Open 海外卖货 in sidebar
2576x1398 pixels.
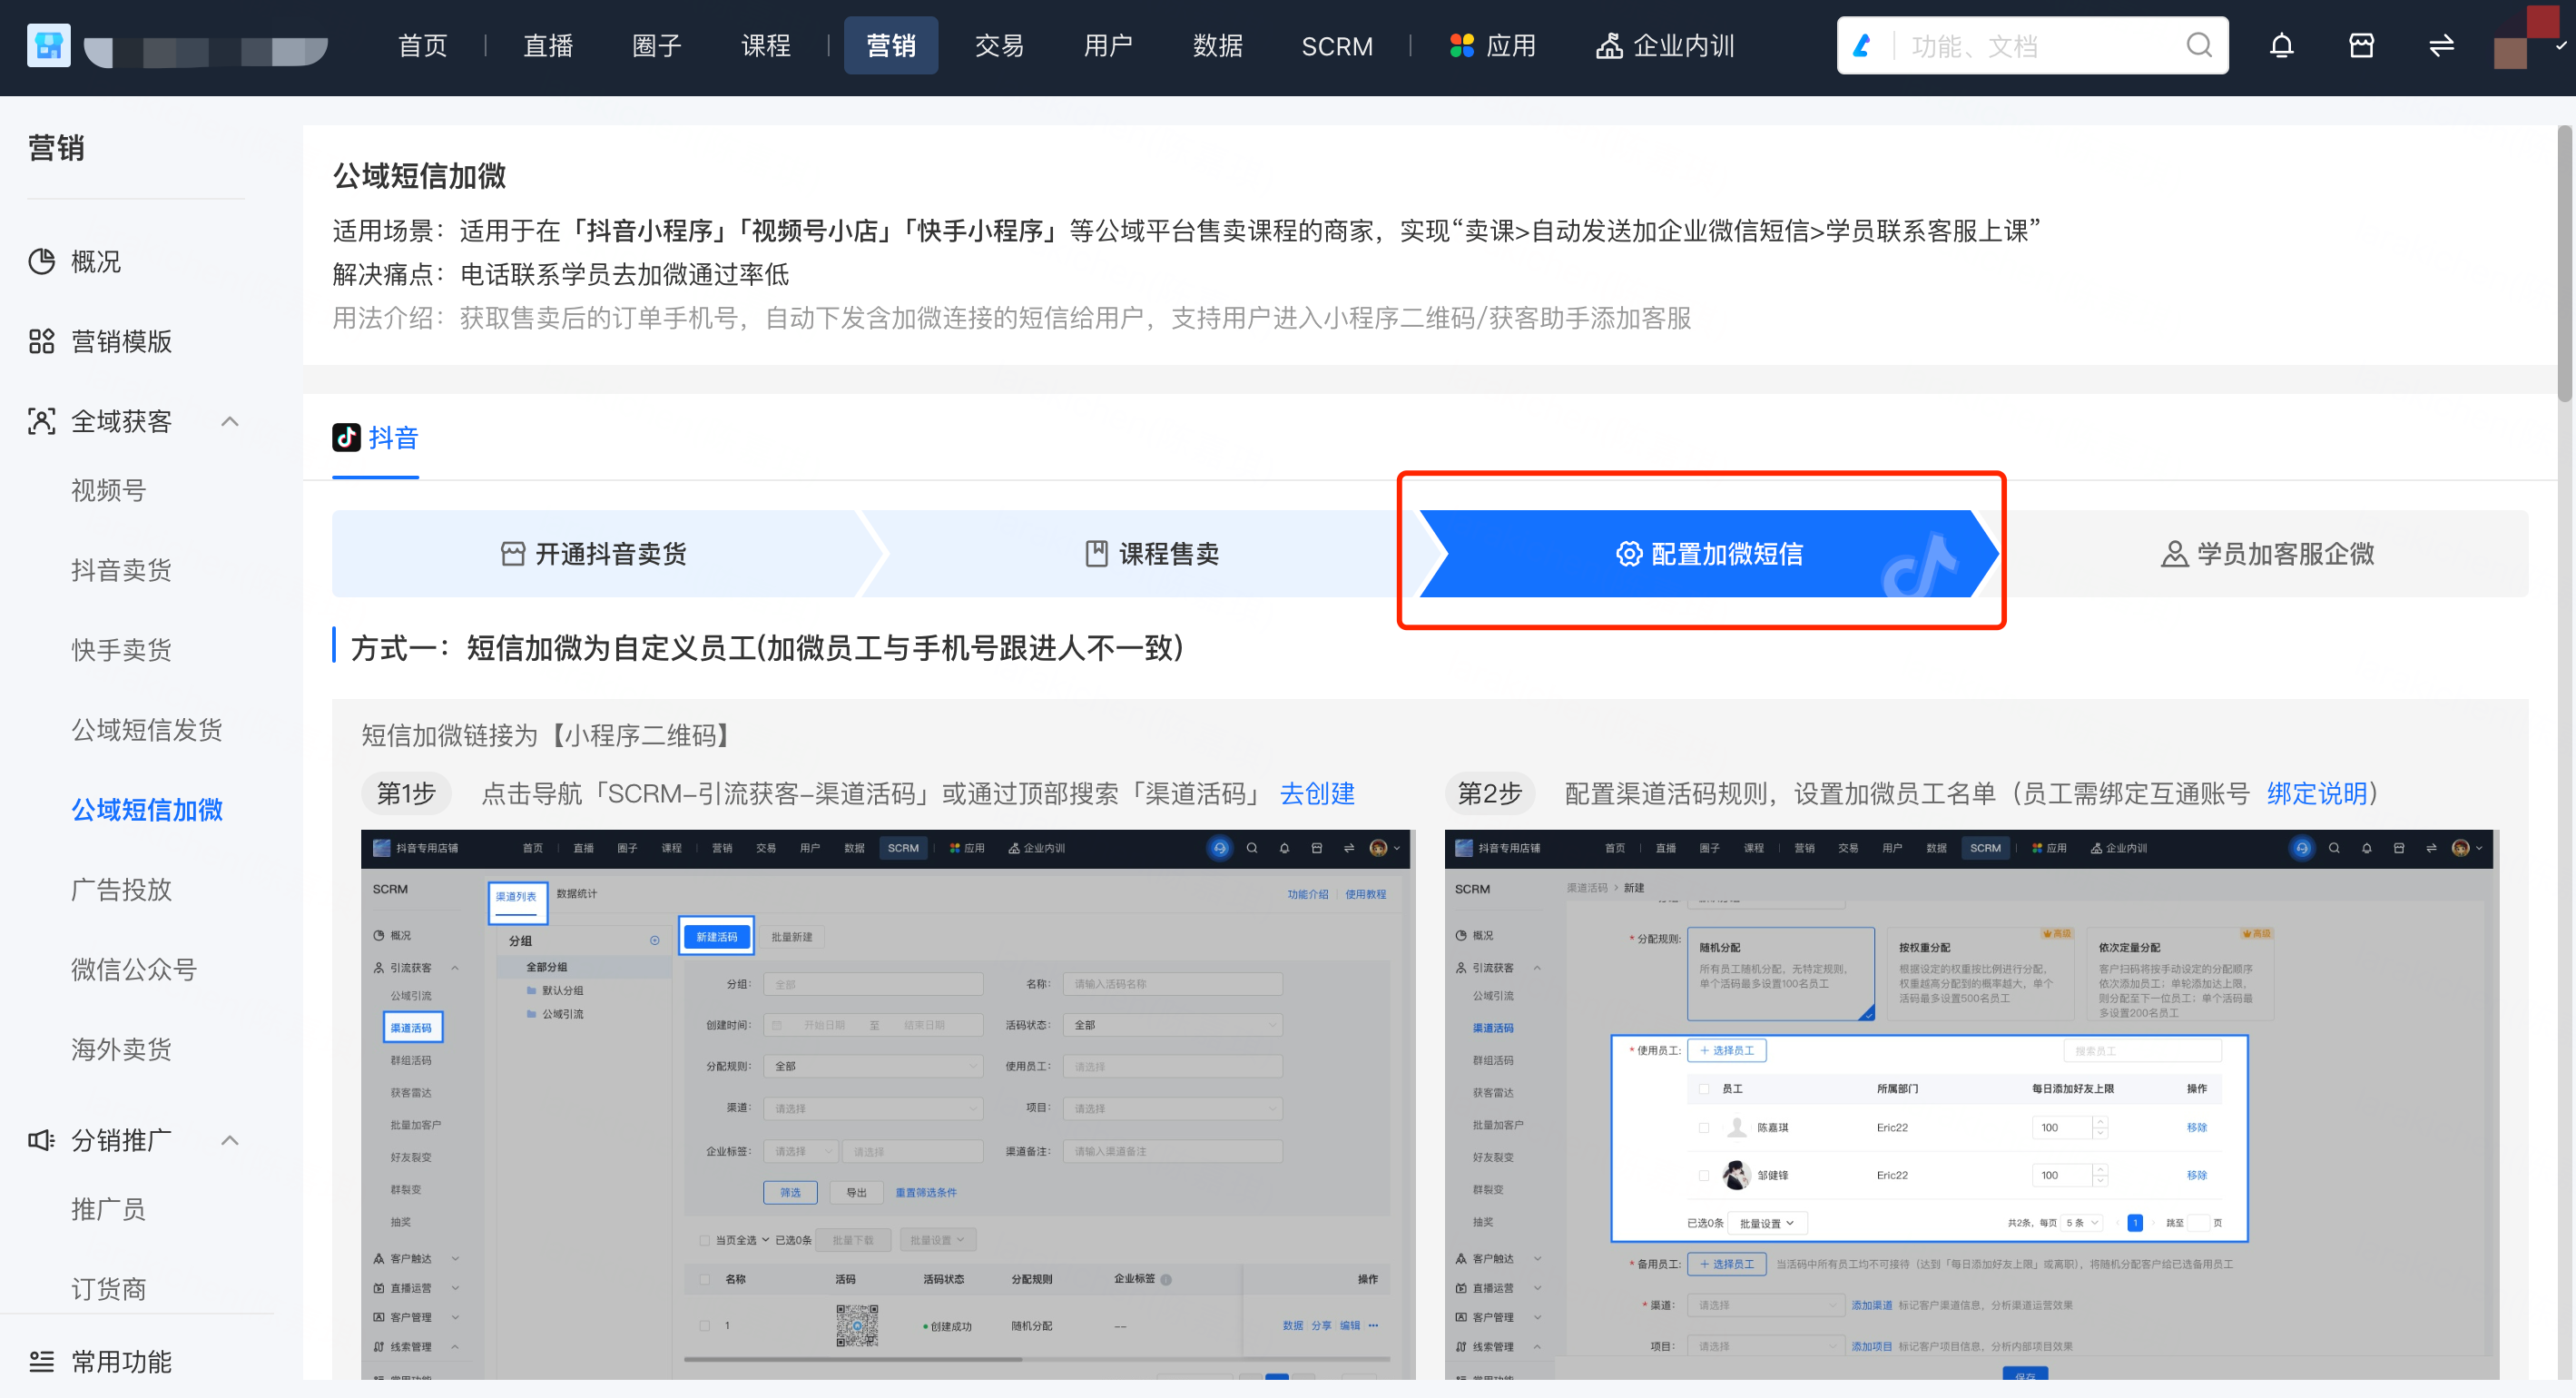(x=122, y=1050)
